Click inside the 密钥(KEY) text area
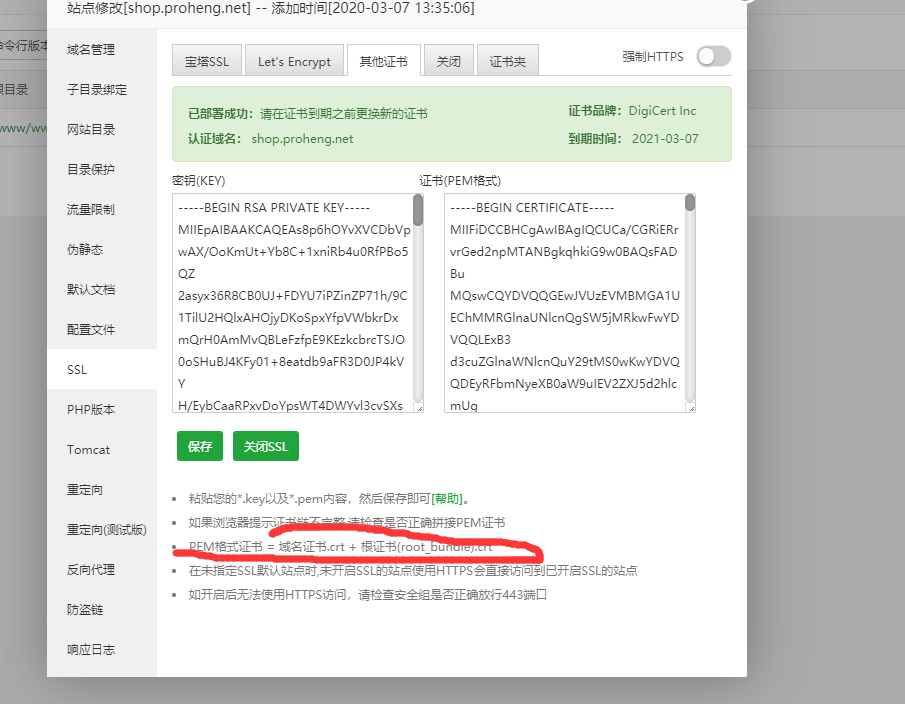 pos(290,302)
